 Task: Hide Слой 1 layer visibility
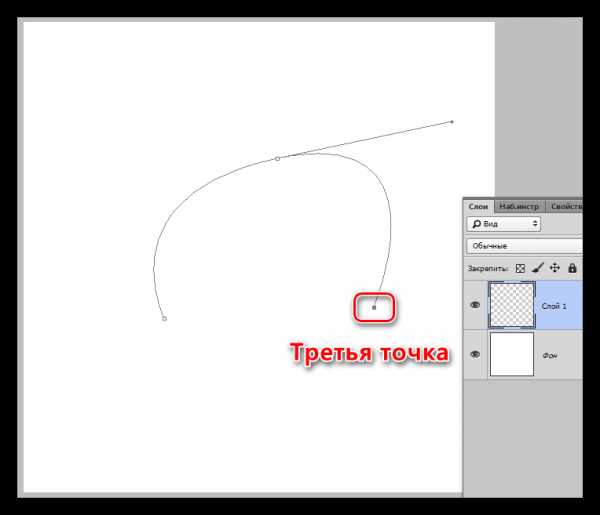coord(475,305)
